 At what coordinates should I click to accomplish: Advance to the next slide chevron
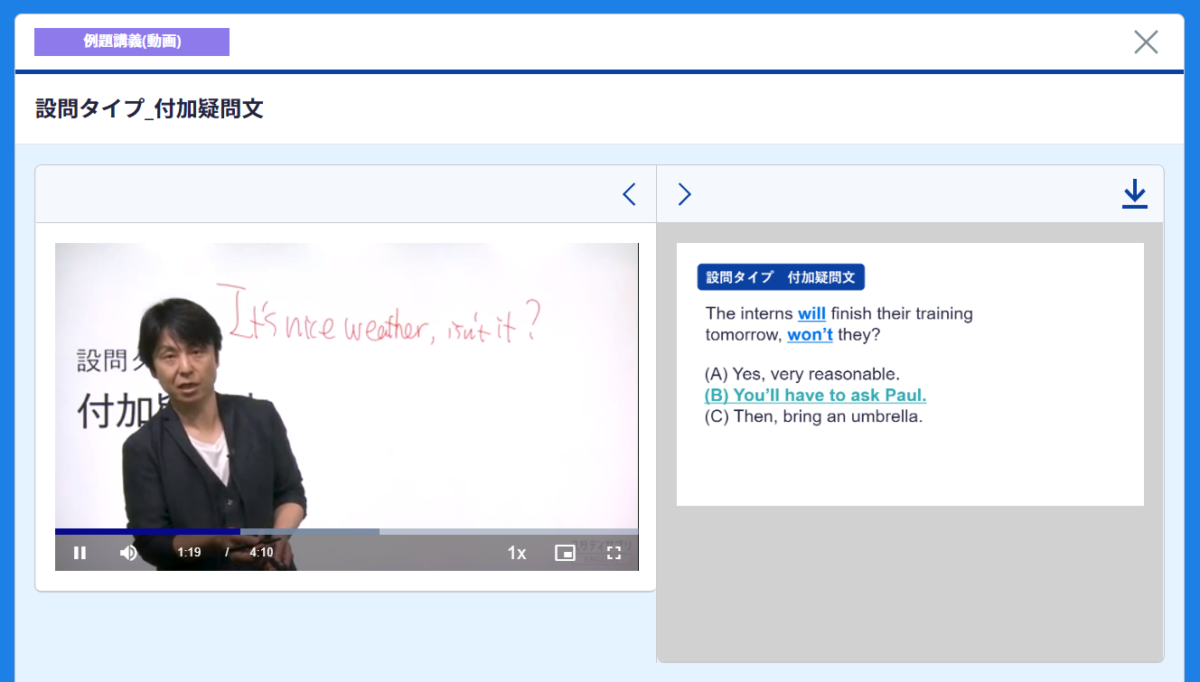click(x=685, y=194)
